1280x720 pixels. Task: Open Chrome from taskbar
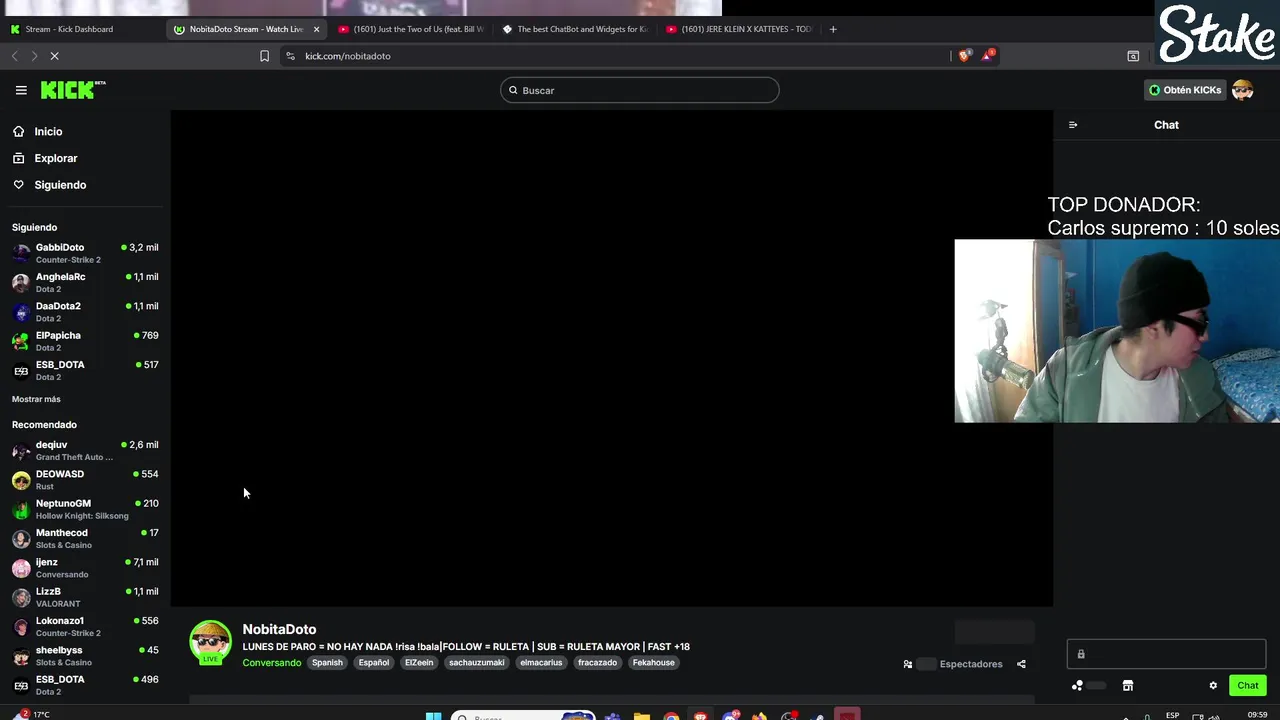(671, 716)
